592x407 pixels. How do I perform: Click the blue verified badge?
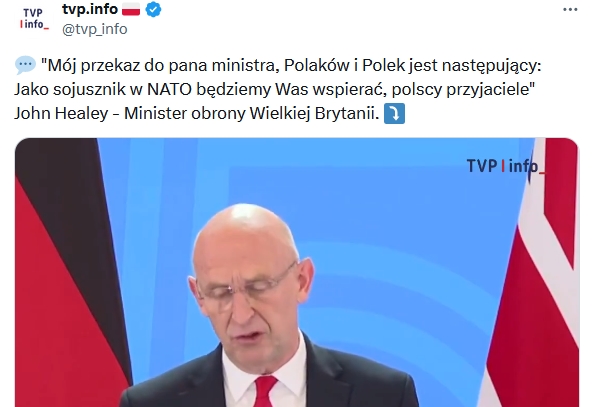153,9
